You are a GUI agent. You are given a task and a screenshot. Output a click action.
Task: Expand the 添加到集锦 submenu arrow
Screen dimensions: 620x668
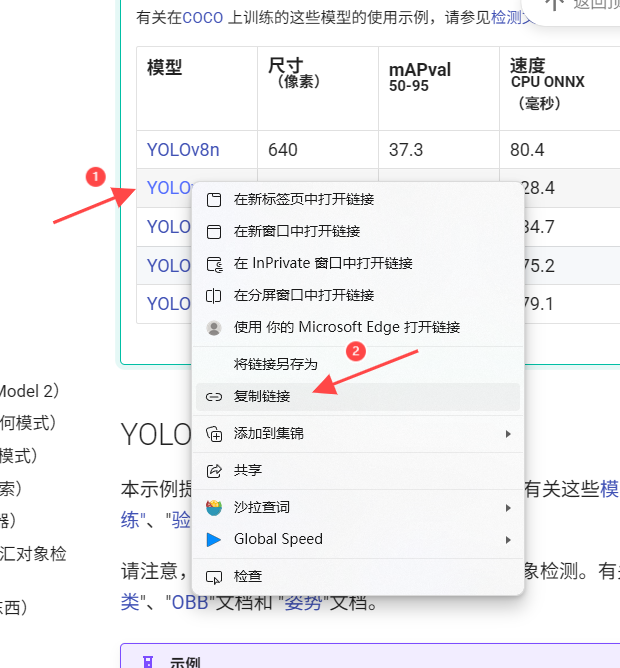click(508, 434)
